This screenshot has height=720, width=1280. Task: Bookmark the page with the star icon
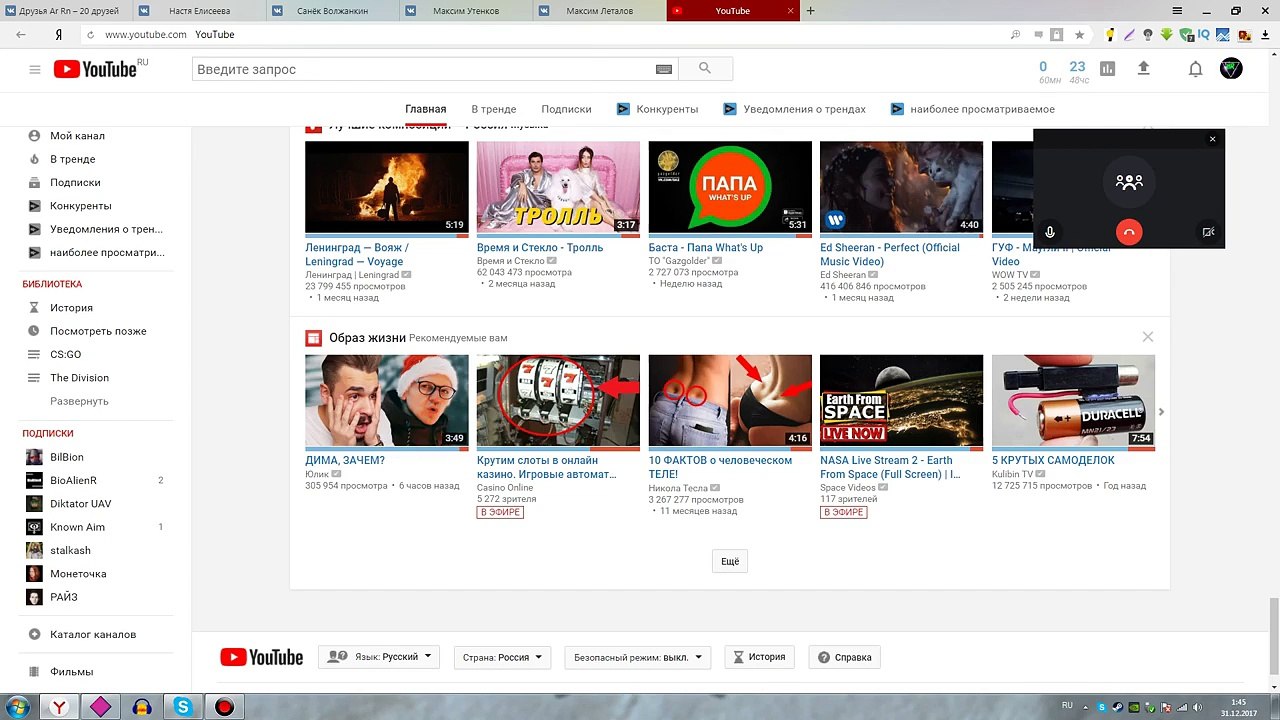pyautogui.click(x=1079, y=34)
